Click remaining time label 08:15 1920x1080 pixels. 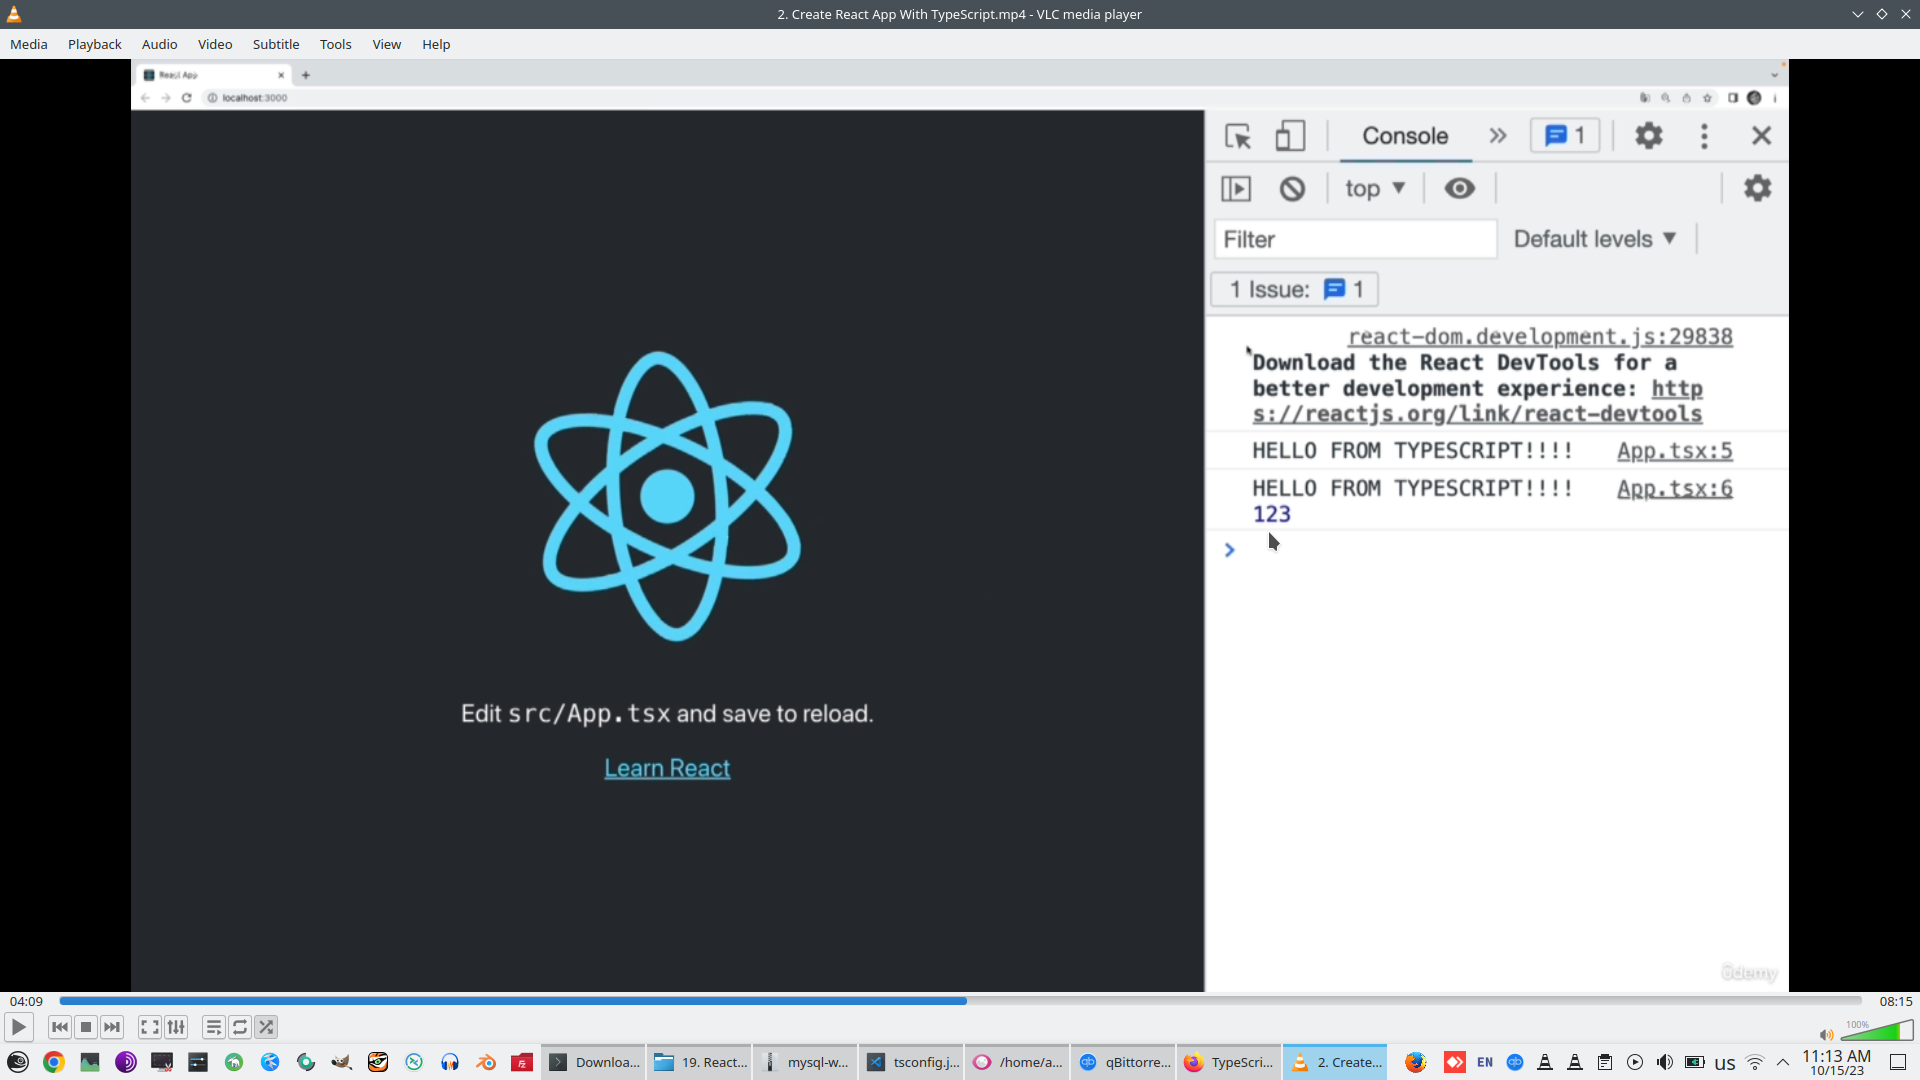[x=1895, y=1001]
